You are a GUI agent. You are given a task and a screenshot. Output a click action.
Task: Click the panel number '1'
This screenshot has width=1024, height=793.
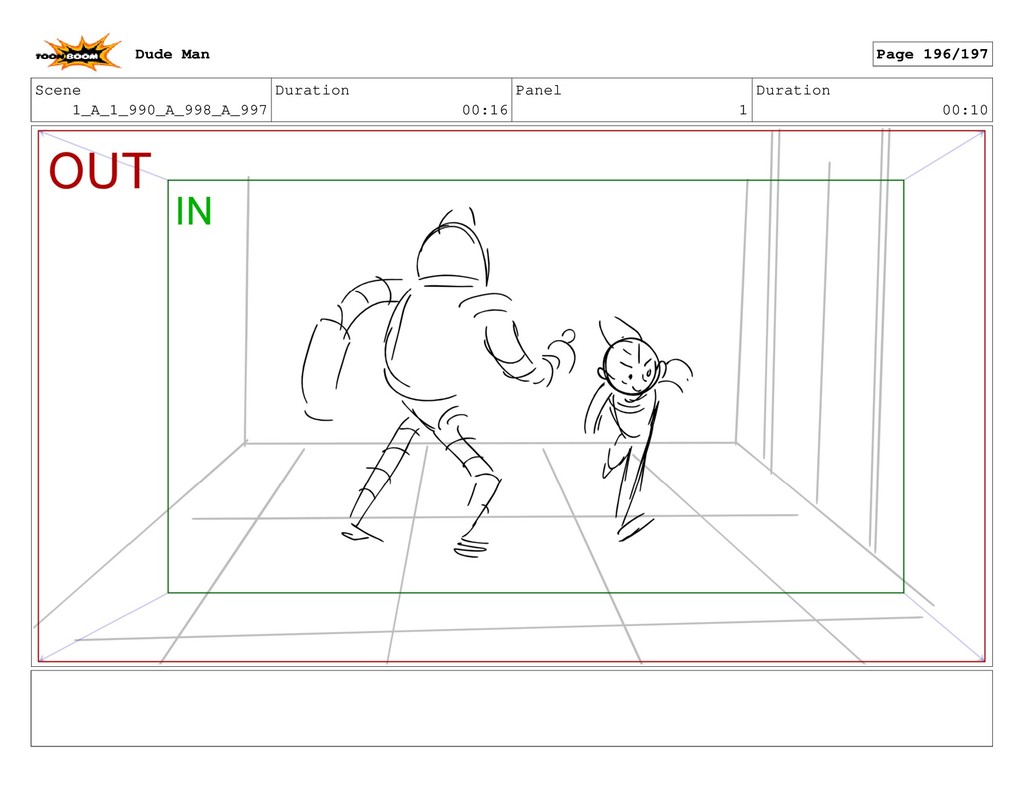pyautogui.click(x=743, y=110)
